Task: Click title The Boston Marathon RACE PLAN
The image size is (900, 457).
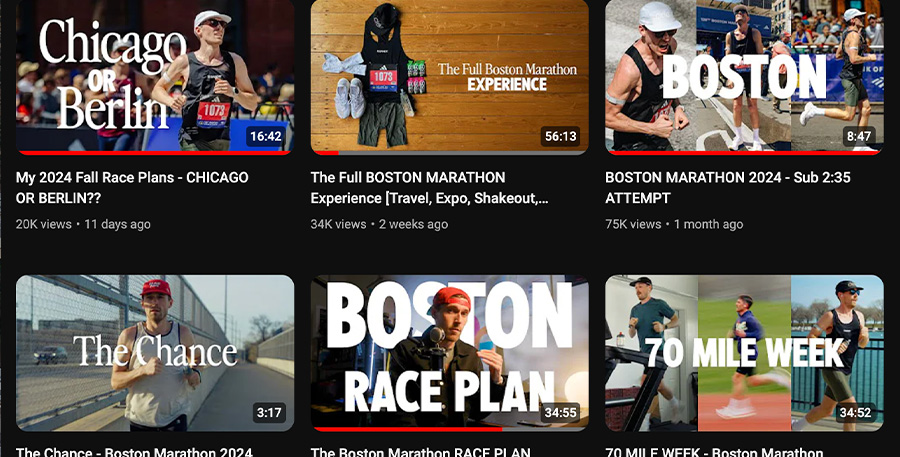Action: point(421,452)
